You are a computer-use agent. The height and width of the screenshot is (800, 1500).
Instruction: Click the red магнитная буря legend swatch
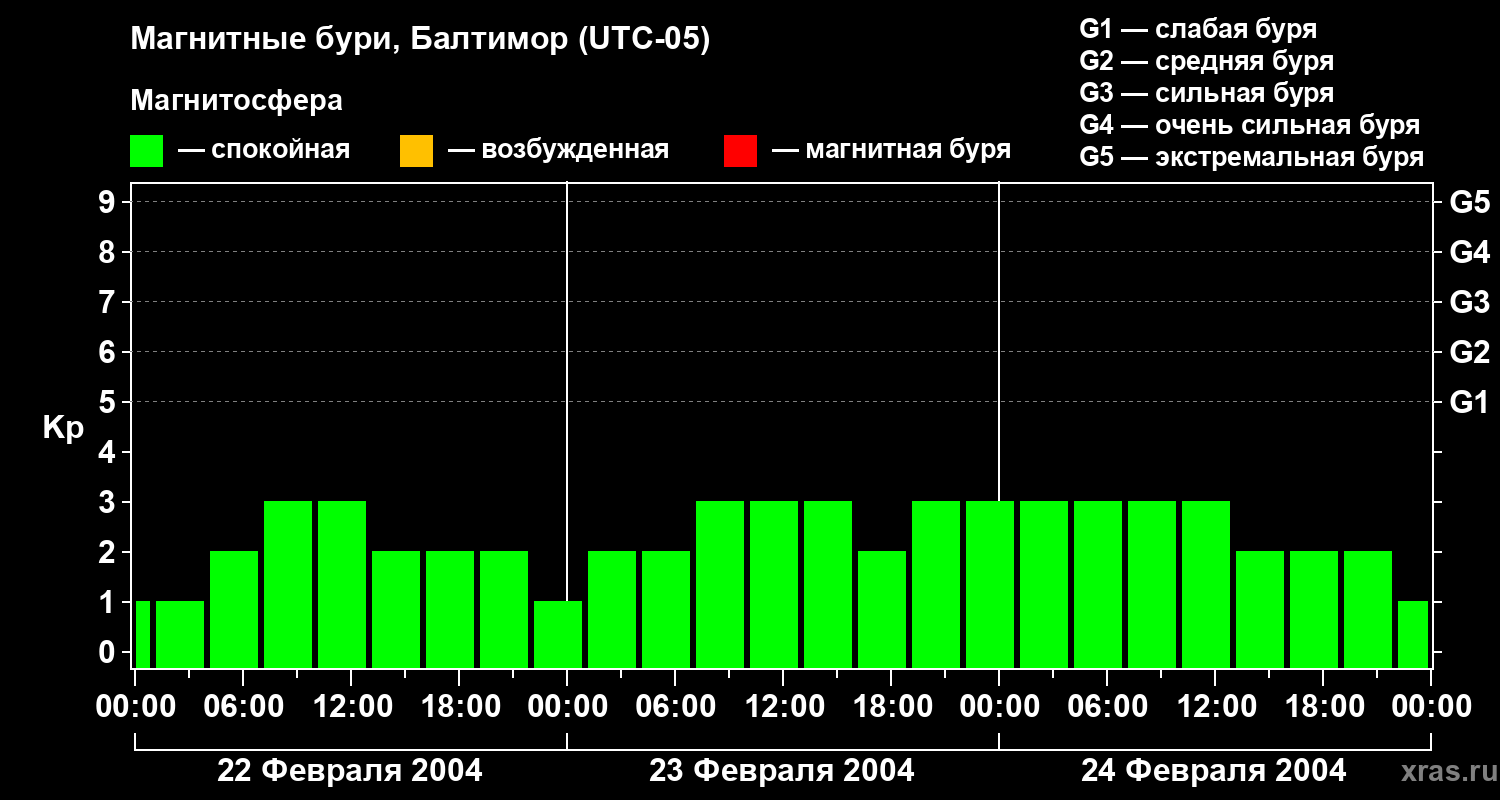pos(740,151)
